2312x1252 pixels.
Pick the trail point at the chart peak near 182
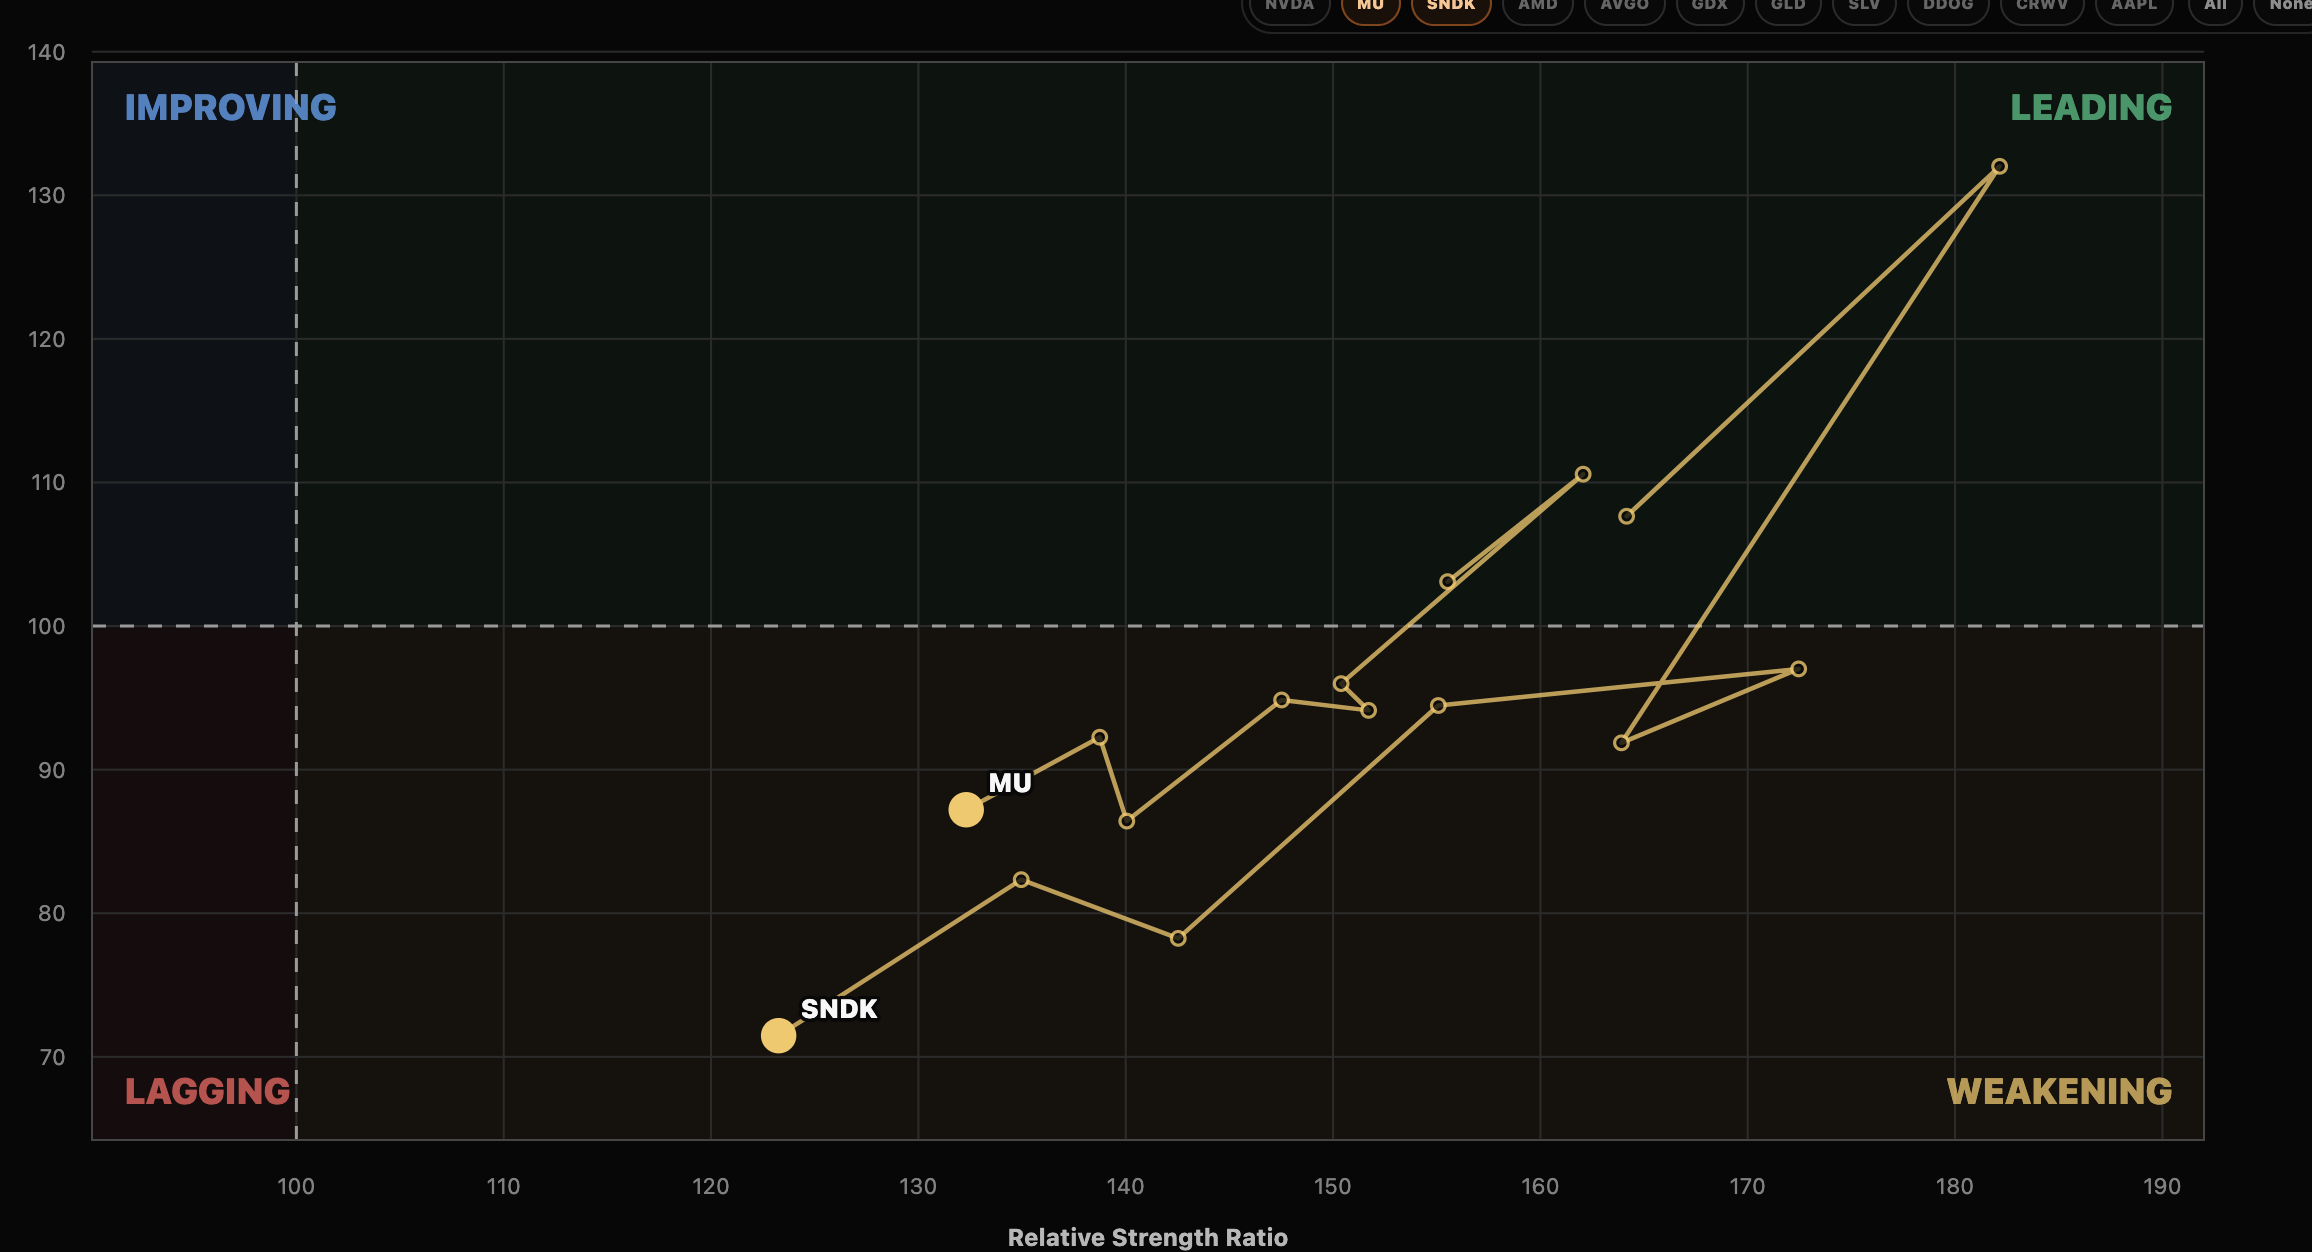coord(1999,166)
